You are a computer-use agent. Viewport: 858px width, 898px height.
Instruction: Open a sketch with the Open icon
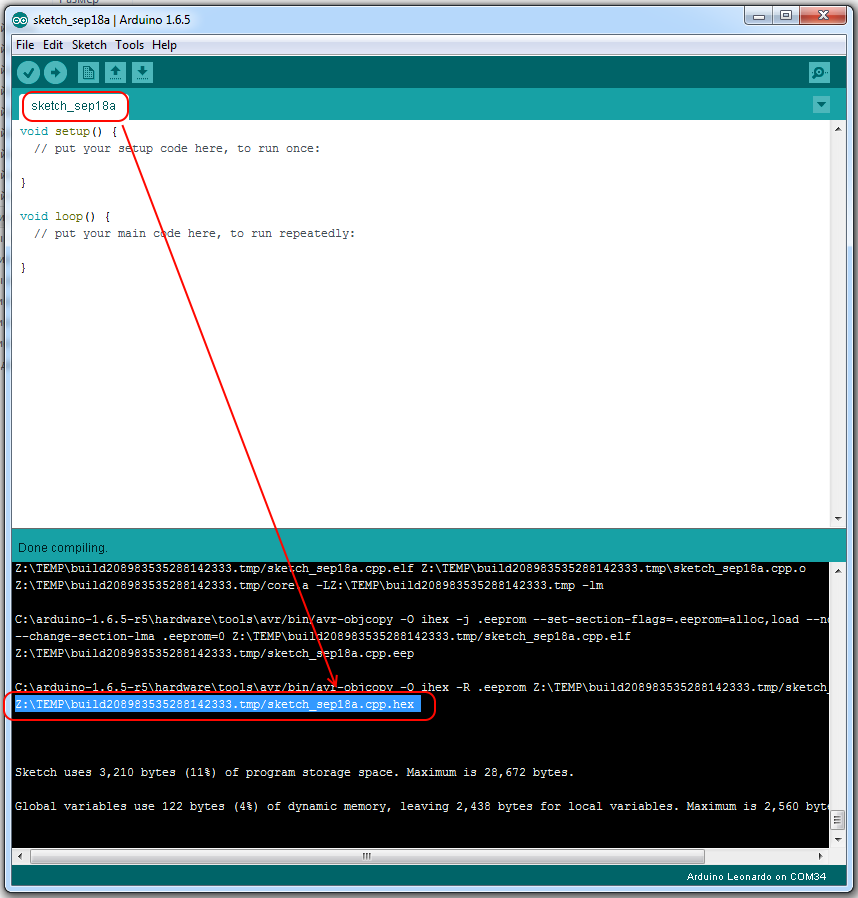point(115,73)
